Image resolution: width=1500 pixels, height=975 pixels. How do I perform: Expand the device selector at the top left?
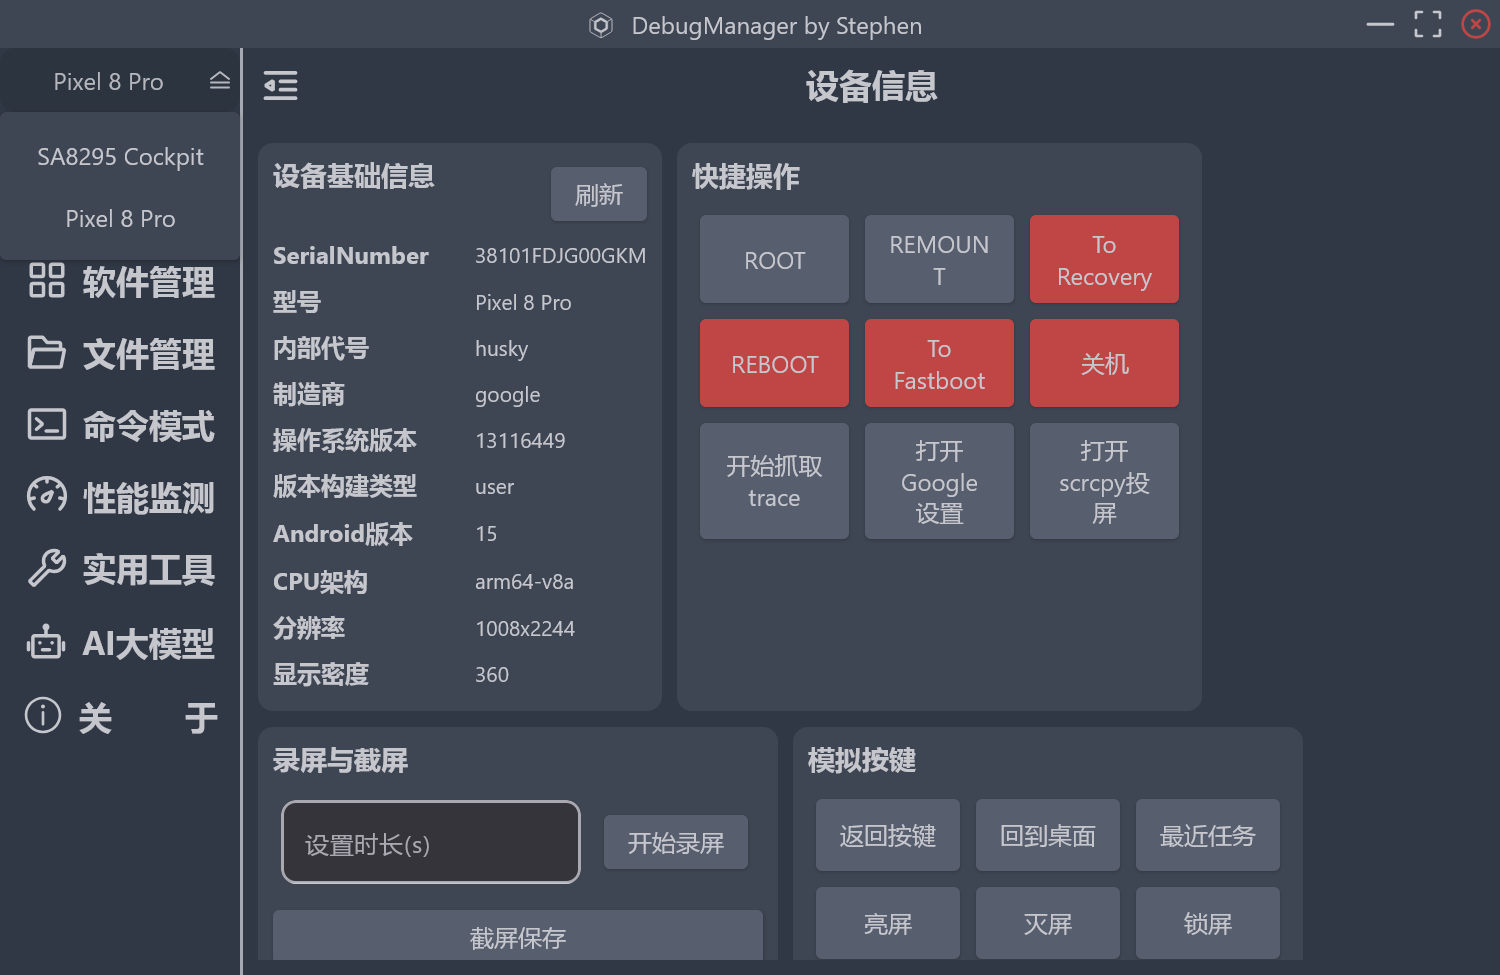tap(108, 81)
